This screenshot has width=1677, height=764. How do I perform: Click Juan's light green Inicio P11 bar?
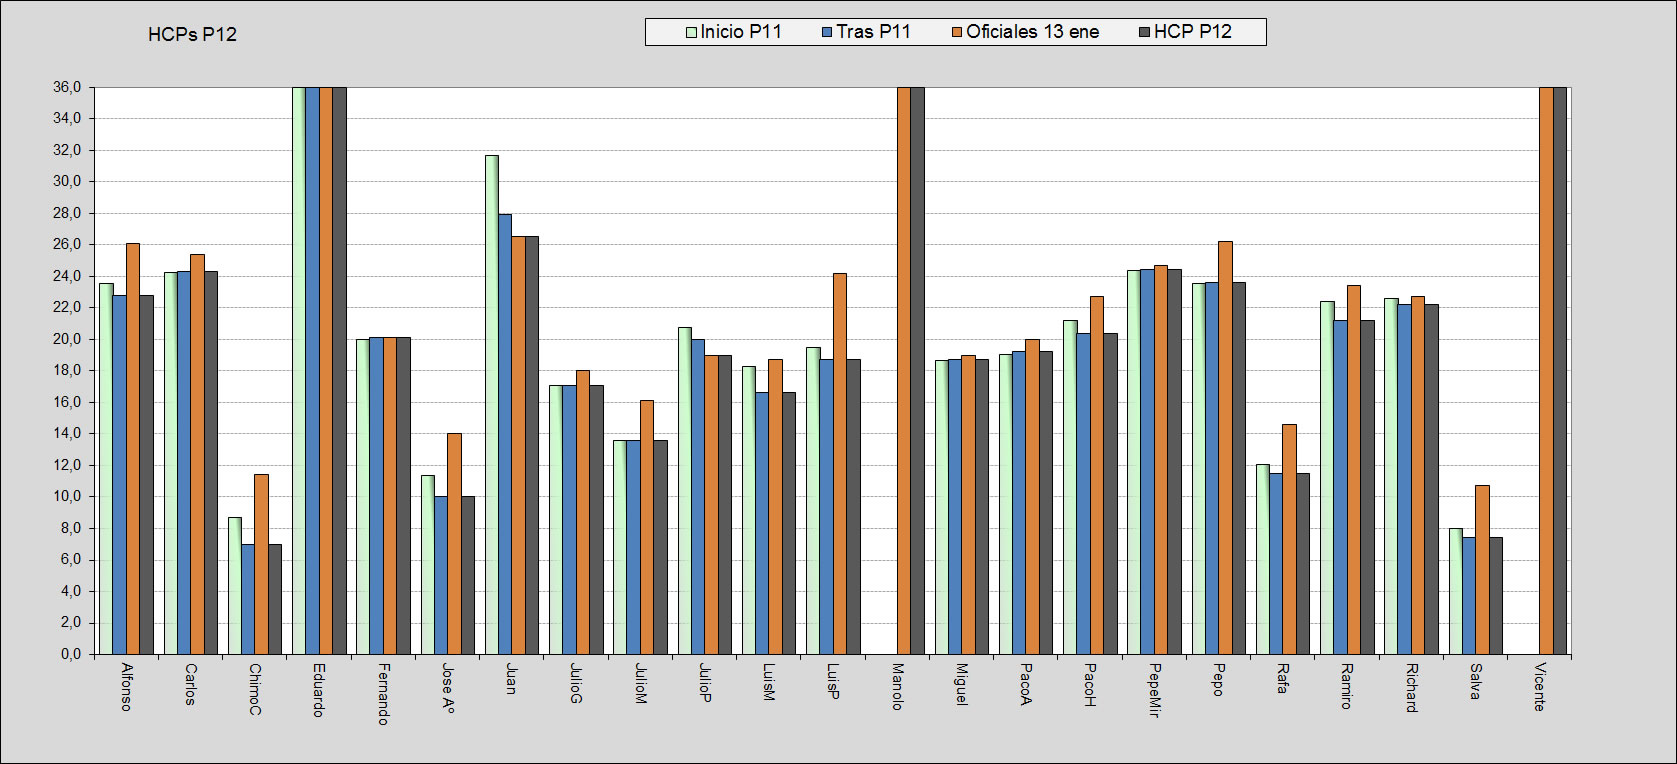pyautogui.click(x=492, y=400)
